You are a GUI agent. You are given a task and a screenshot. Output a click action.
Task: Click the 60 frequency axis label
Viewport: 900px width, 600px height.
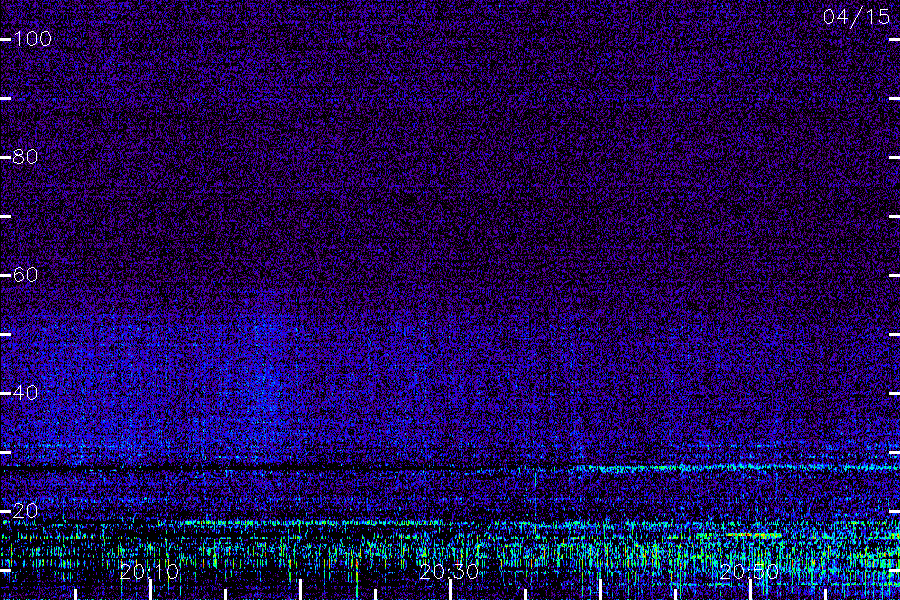point(25,274)
